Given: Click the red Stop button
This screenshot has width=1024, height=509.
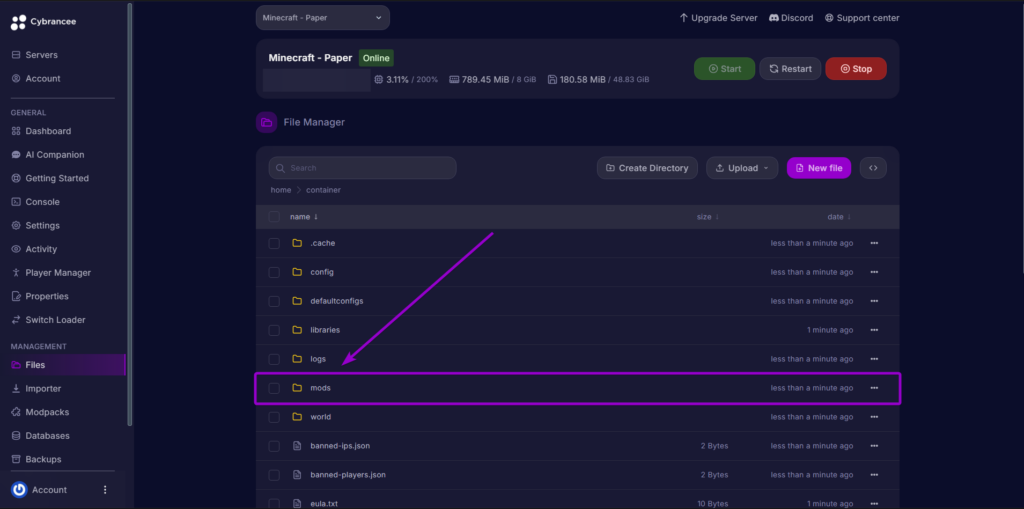Looking at the screenshot, I should click(x=856, y=69).
